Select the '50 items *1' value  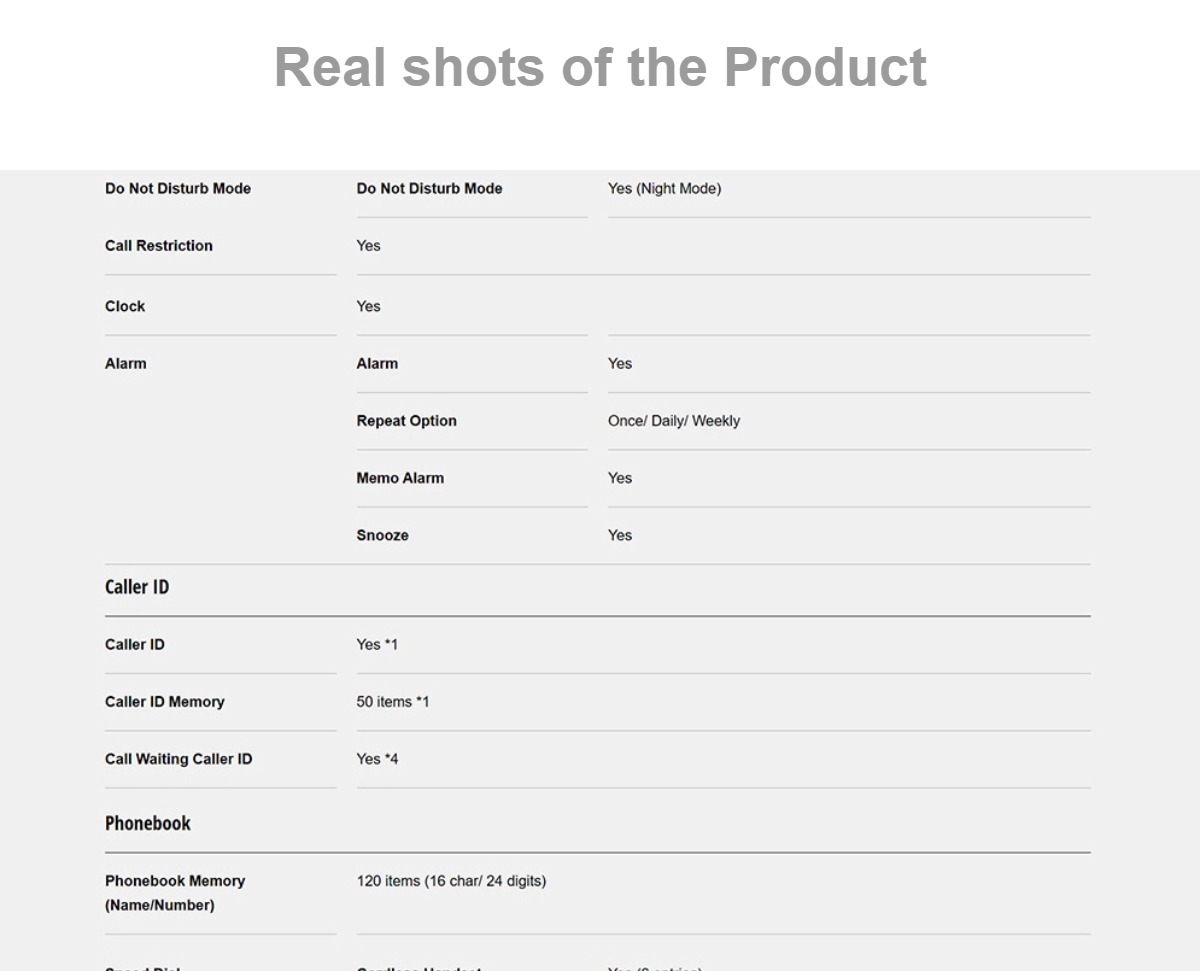(x=393, y=701)
